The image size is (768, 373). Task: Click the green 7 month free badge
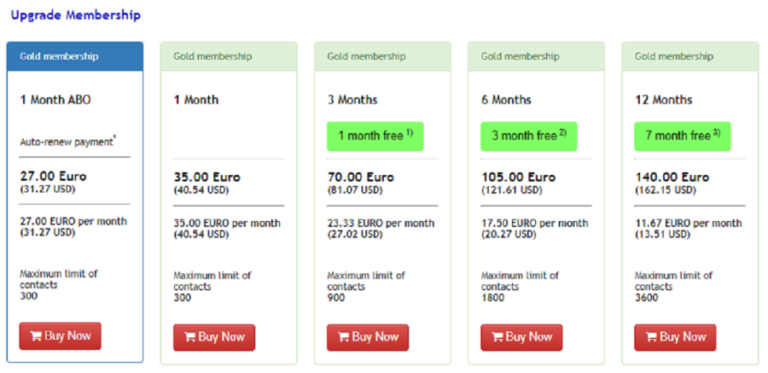(x=683, y=136)
